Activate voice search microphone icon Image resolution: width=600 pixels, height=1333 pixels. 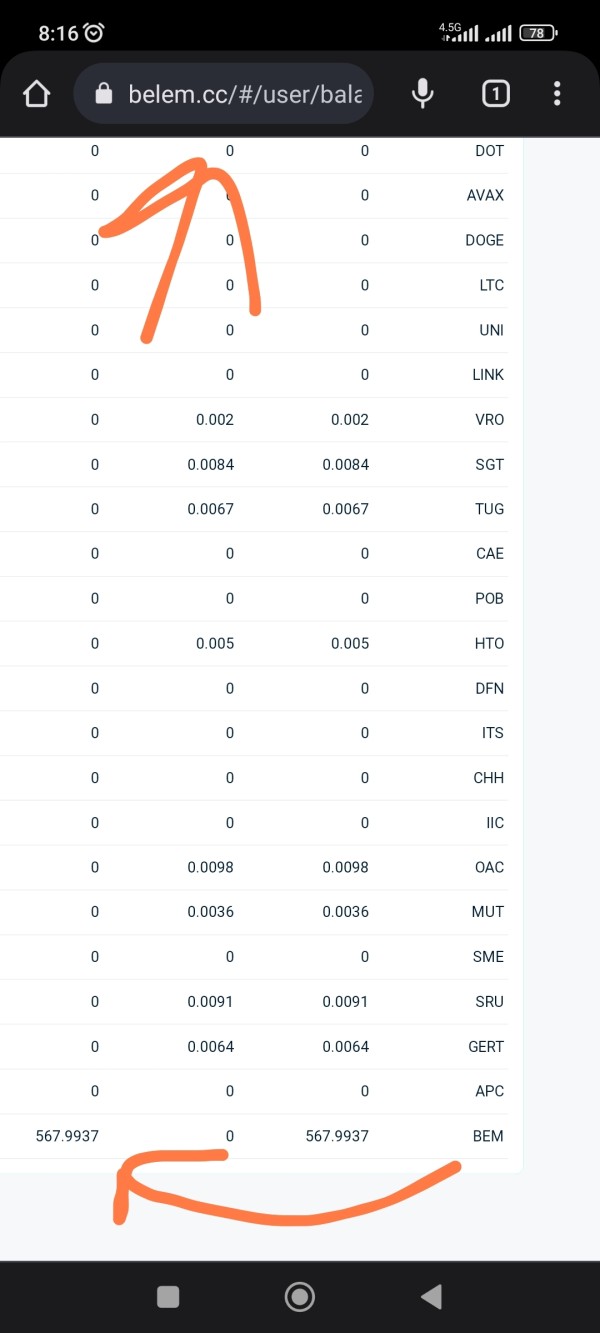point(423,94)
